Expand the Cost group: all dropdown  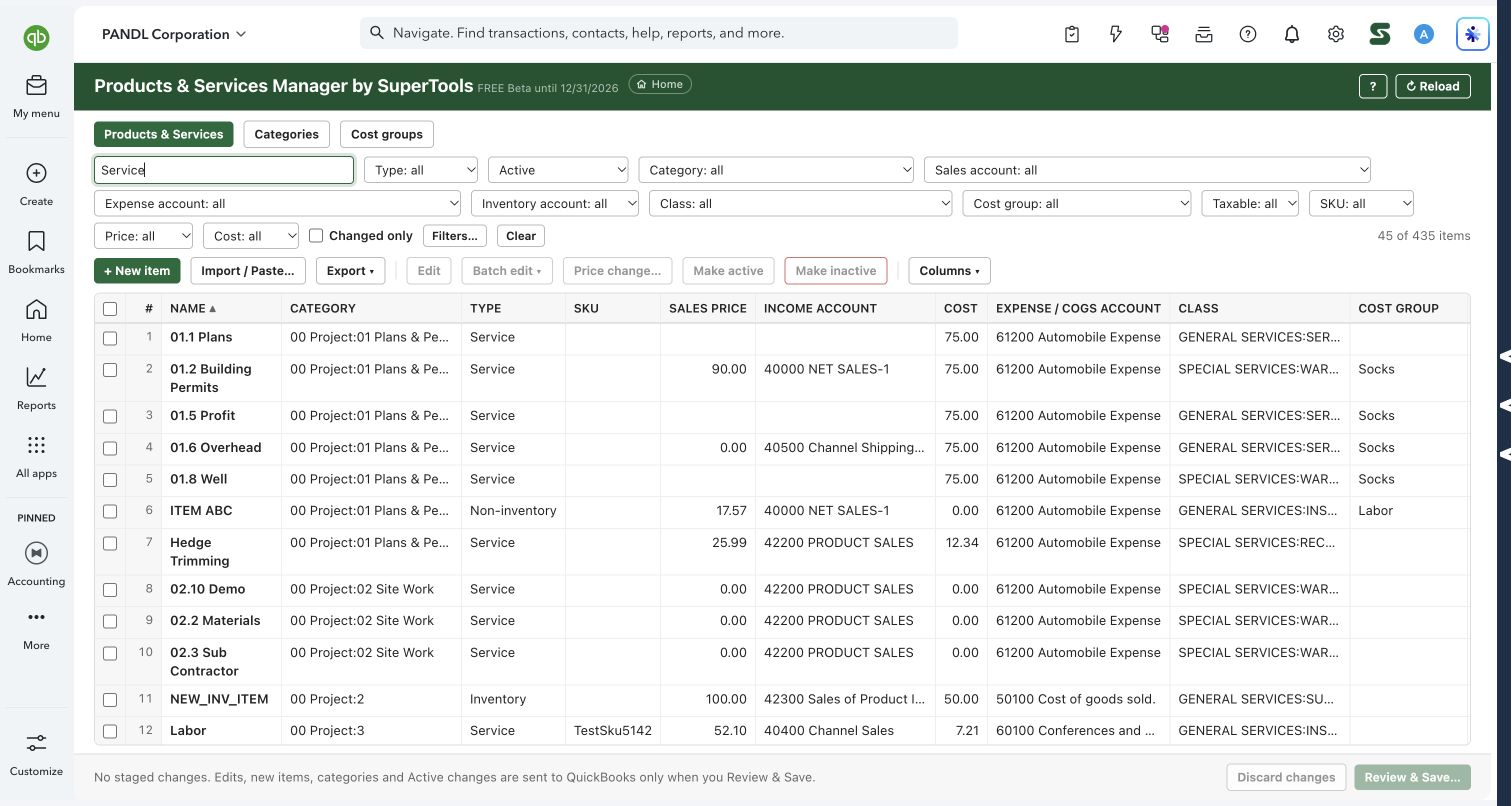(x=1077, y=203)
